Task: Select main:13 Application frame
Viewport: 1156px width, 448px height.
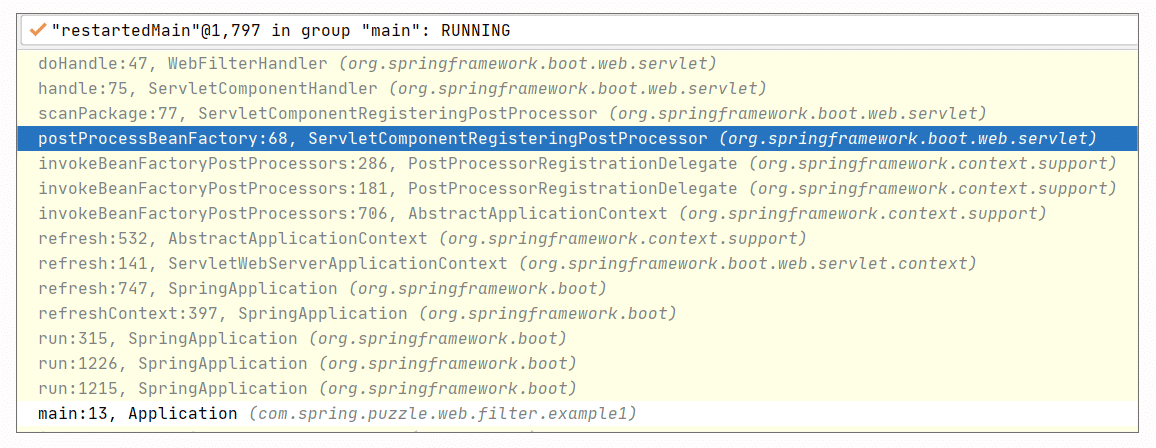Action: (580, 414)
